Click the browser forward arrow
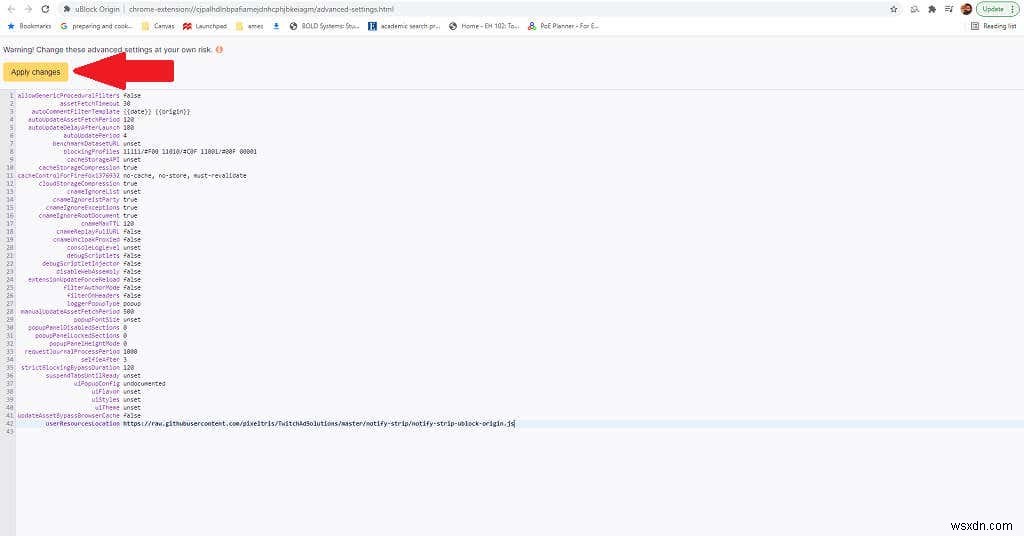Viewport: 1024px width, 536px height. coord(28,9)
